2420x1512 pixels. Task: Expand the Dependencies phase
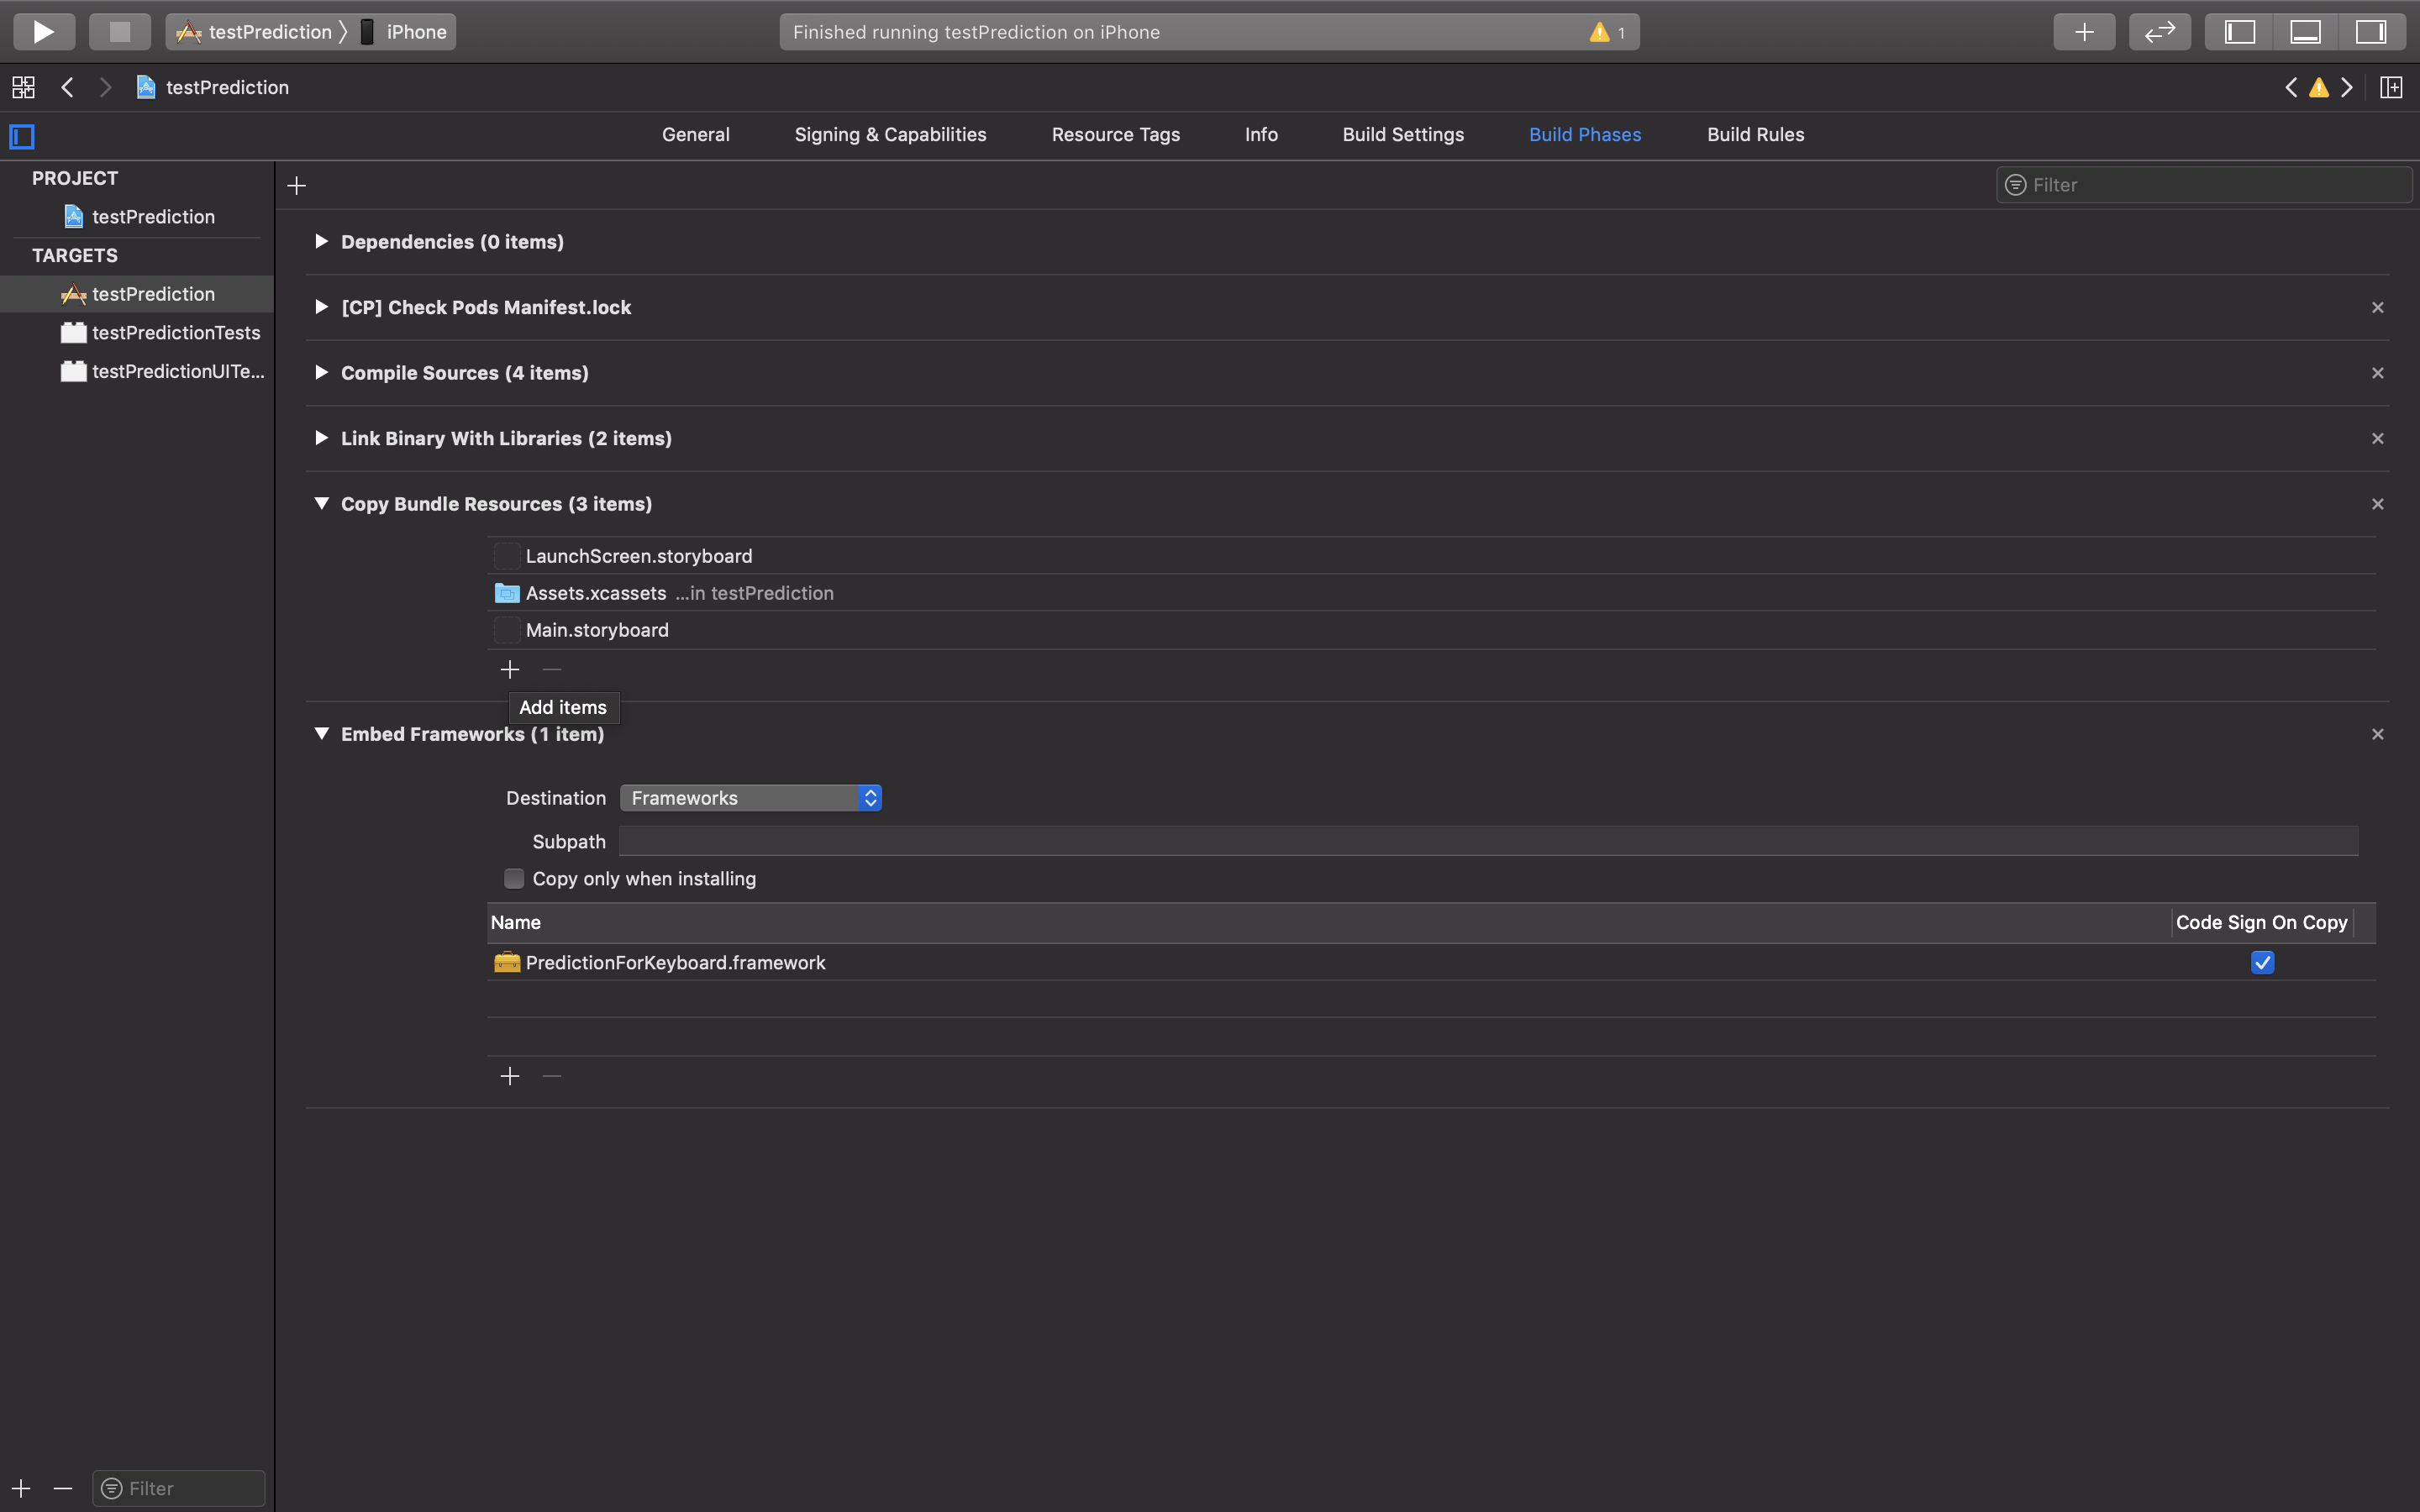tap(321, 241)
